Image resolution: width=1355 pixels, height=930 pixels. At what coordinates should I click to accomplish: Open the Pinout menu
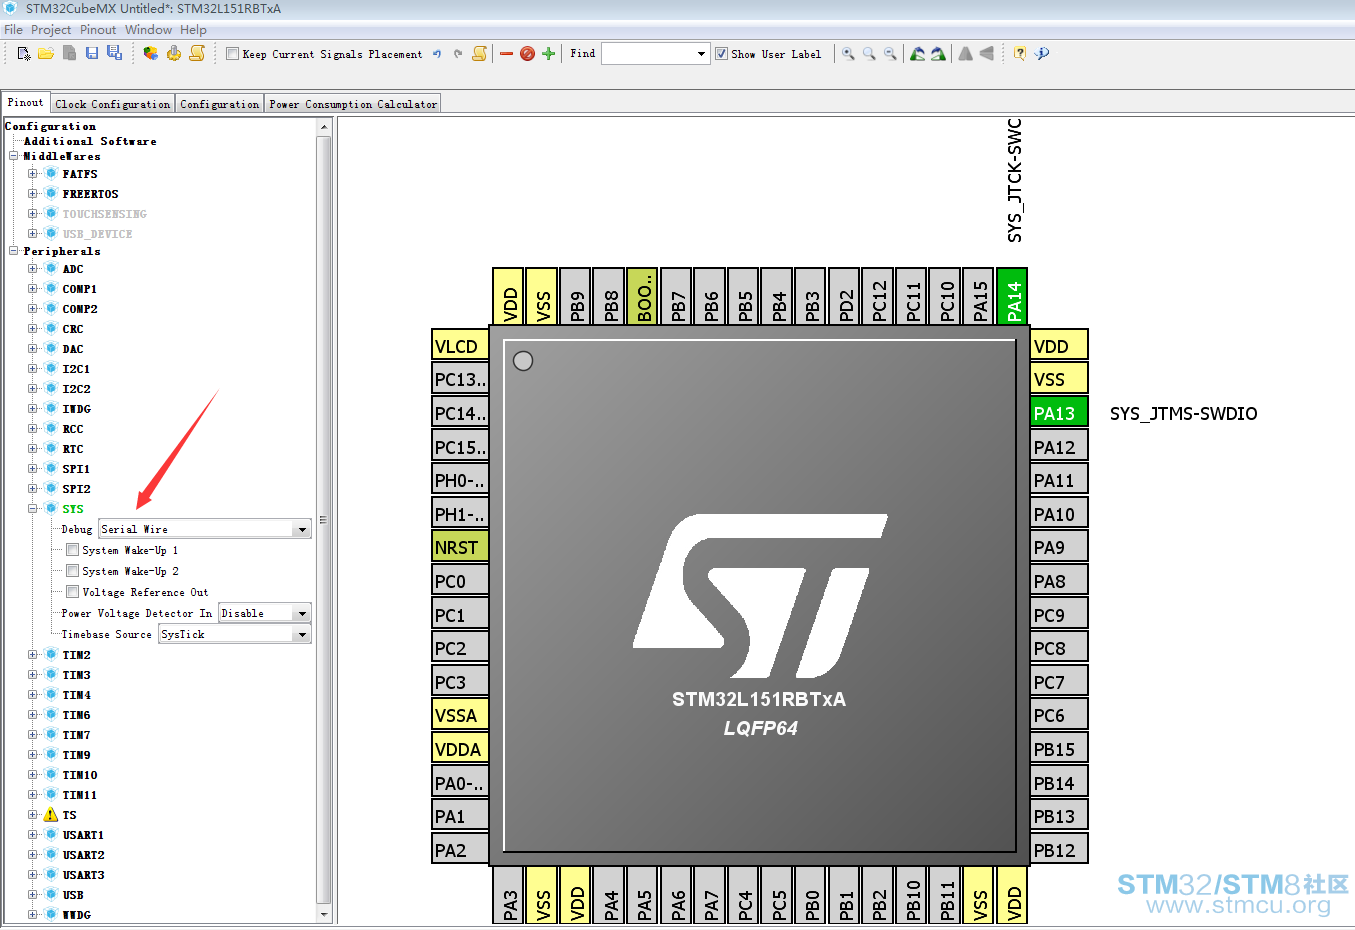98,30
